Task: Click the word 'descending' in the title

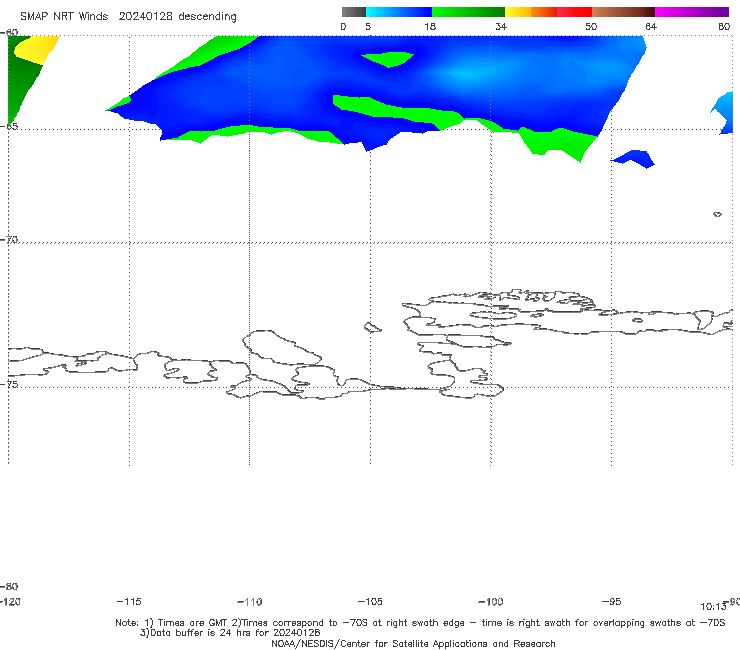Action: [x=208, y=17]
